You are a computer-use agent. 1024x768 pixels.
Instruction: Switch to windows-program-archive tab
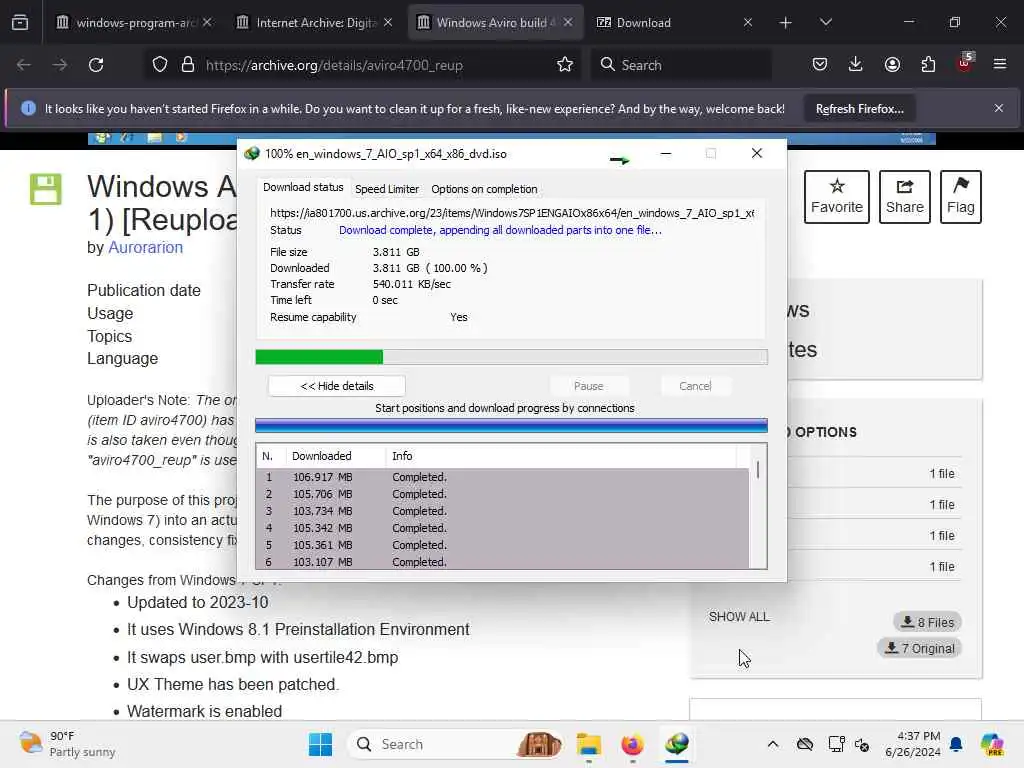(134, 23)
